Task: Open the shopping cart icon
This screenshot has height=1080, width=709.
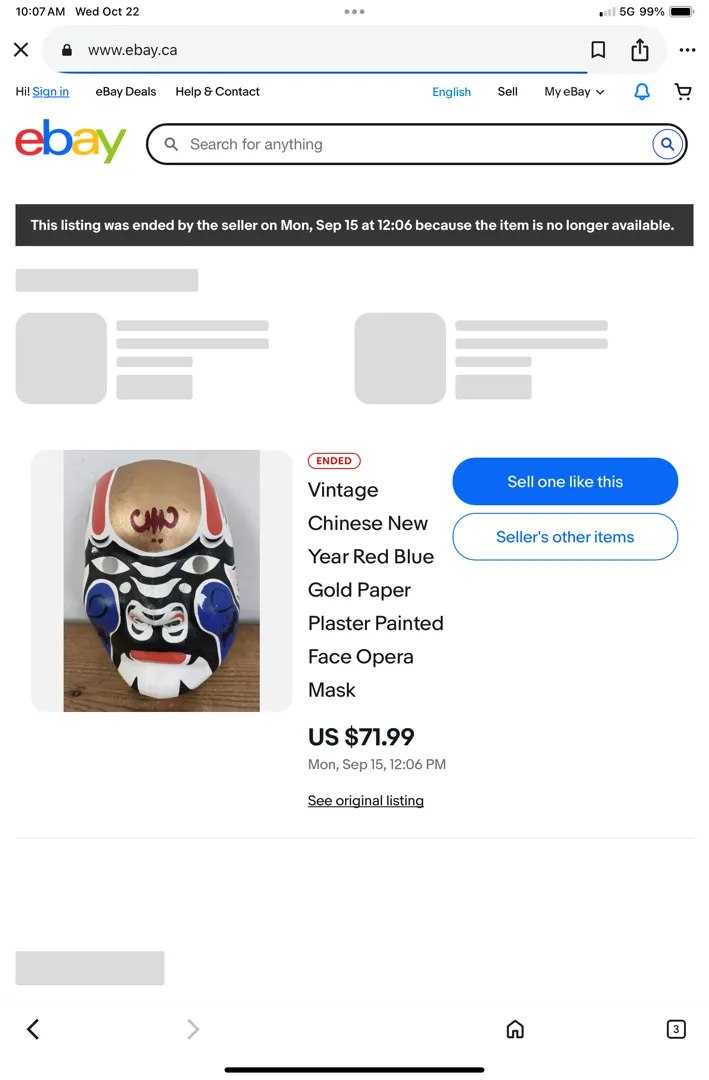Action: tap(683, 92)
